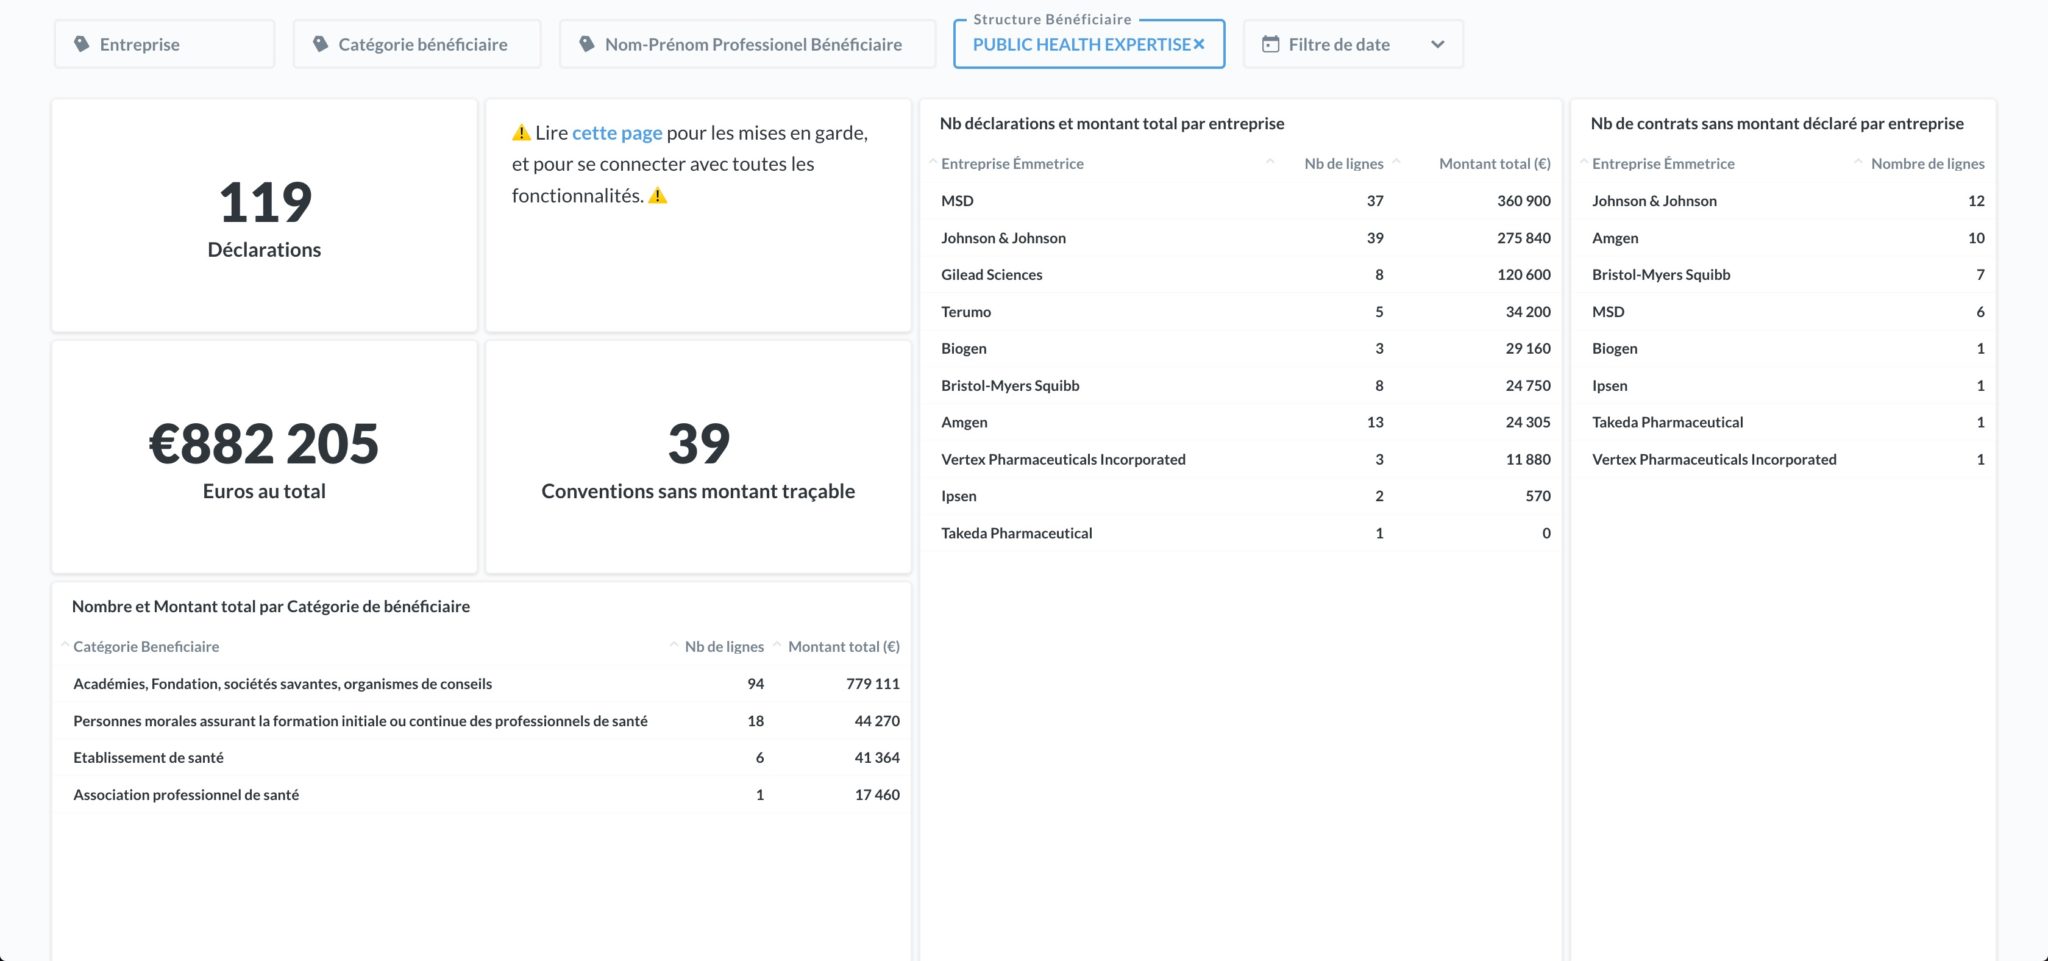Click 'Nombre et Montant total par Catégorie' title

(271, 607)
